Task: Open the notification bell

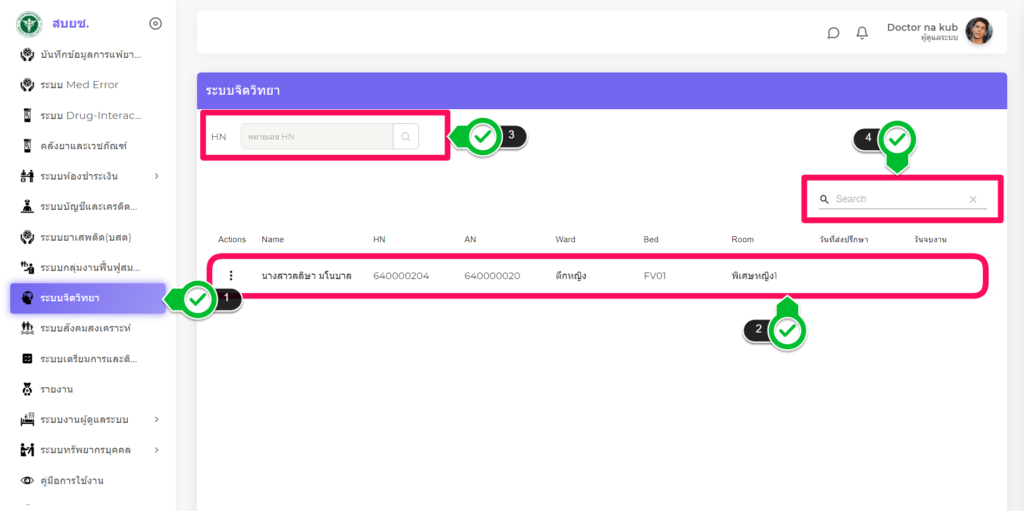Action: click(862, 33)
